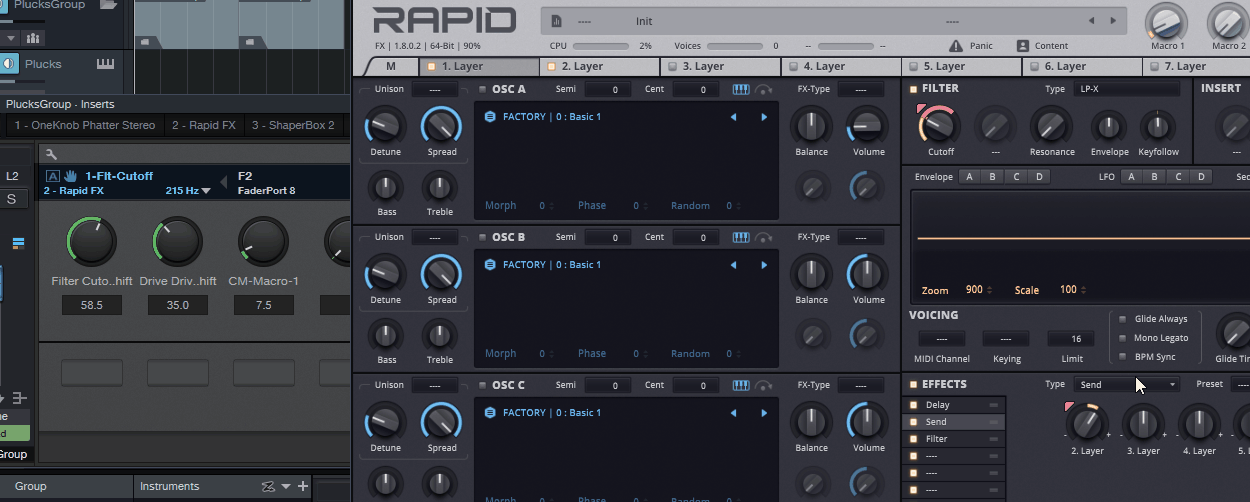1250x502 pixels.
Task: Click the Panic warning icon
Action: pos(956,46)
